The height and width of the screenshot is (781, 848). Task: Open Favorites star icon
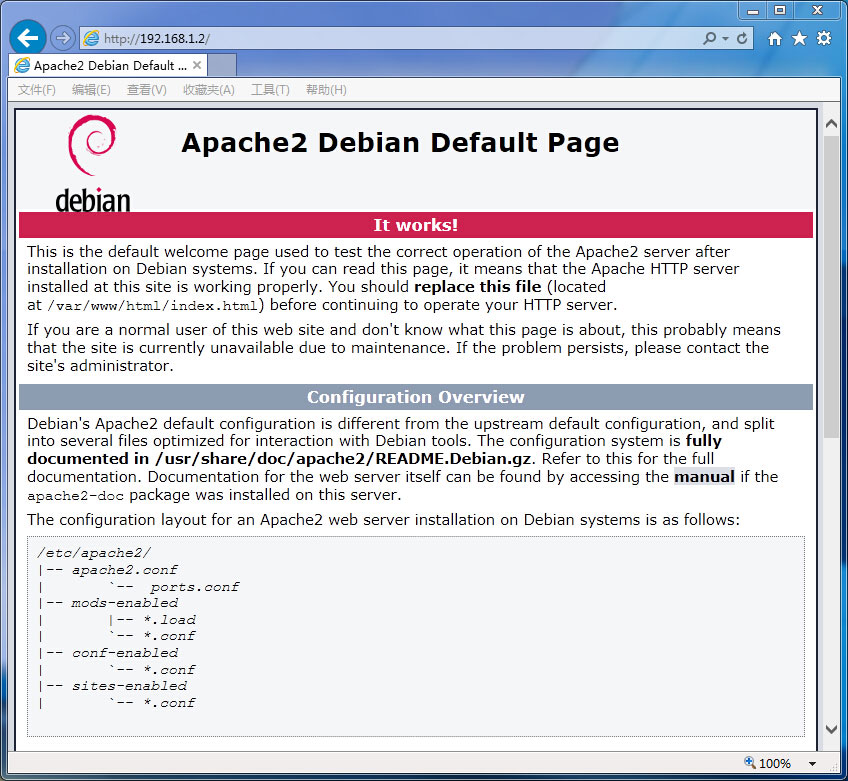[x=799, y=38]
